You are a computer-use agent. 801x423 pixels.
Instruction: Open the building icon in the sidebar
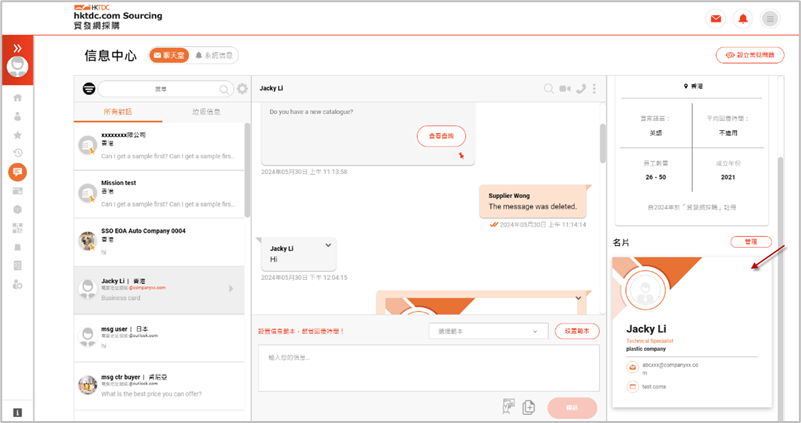coord(17,266)
